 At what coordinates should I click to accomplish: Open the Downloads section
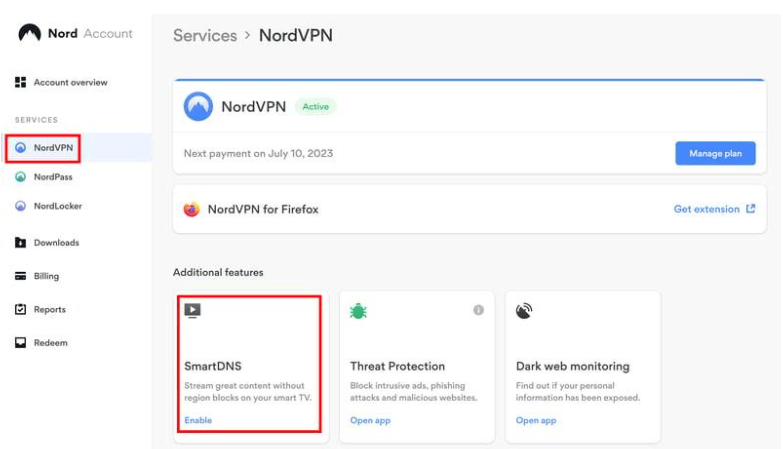56,242
